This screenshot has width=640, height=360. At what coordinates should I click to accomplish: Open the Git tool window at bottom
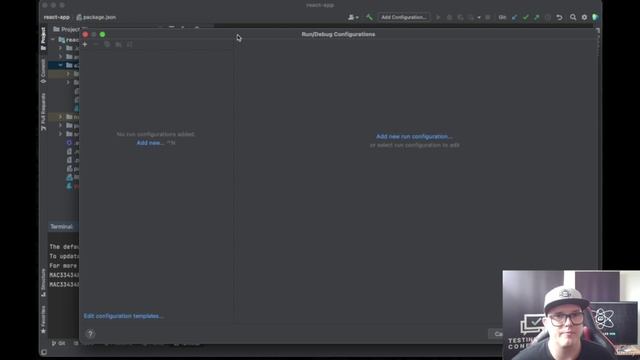click(59, 344)
